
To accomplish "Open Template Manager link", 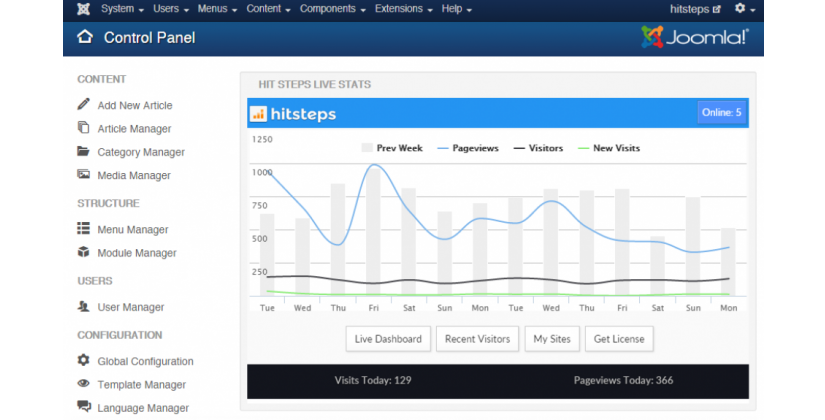I will tap(142, 385).
